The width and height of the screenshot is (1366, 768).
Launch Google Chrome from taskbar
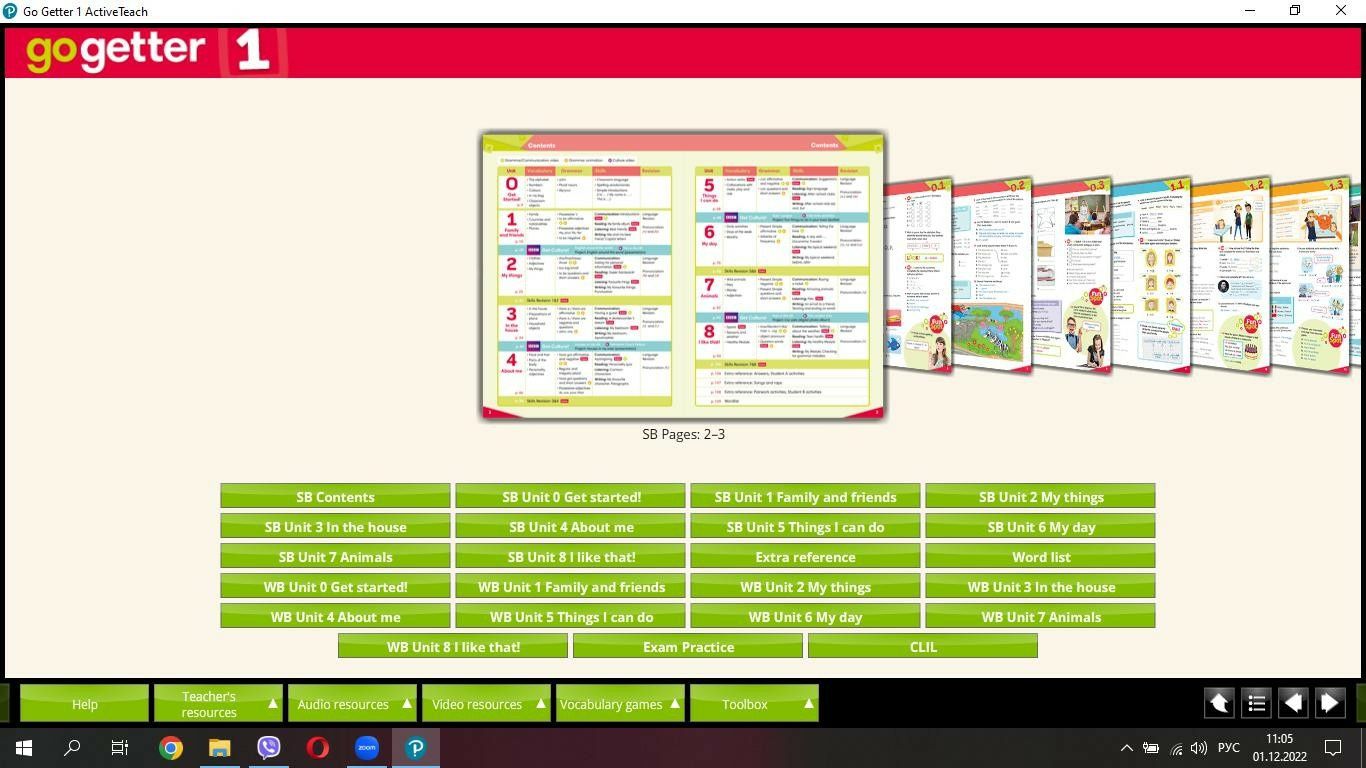click(171, 747)
